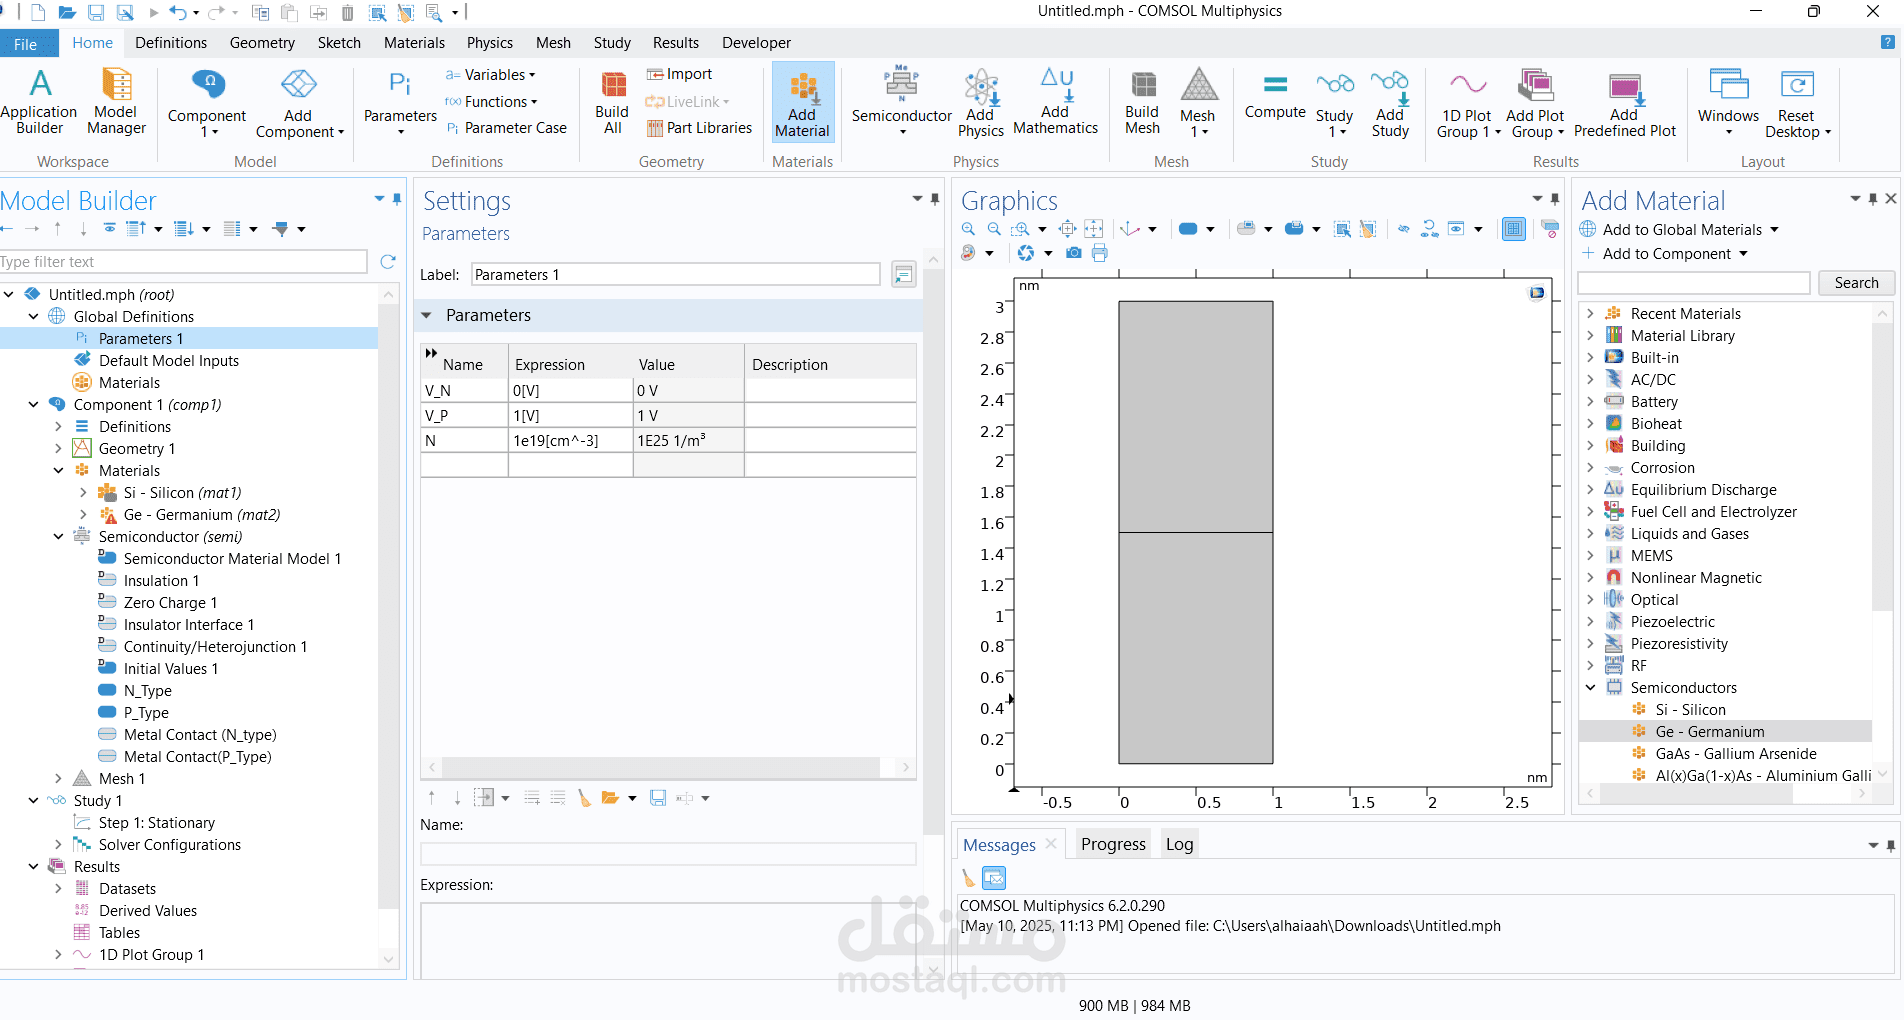This screenshot has height=1020, width=1904.
Task: Click the Build All geometry icon
Action: [x=612, y=101]
